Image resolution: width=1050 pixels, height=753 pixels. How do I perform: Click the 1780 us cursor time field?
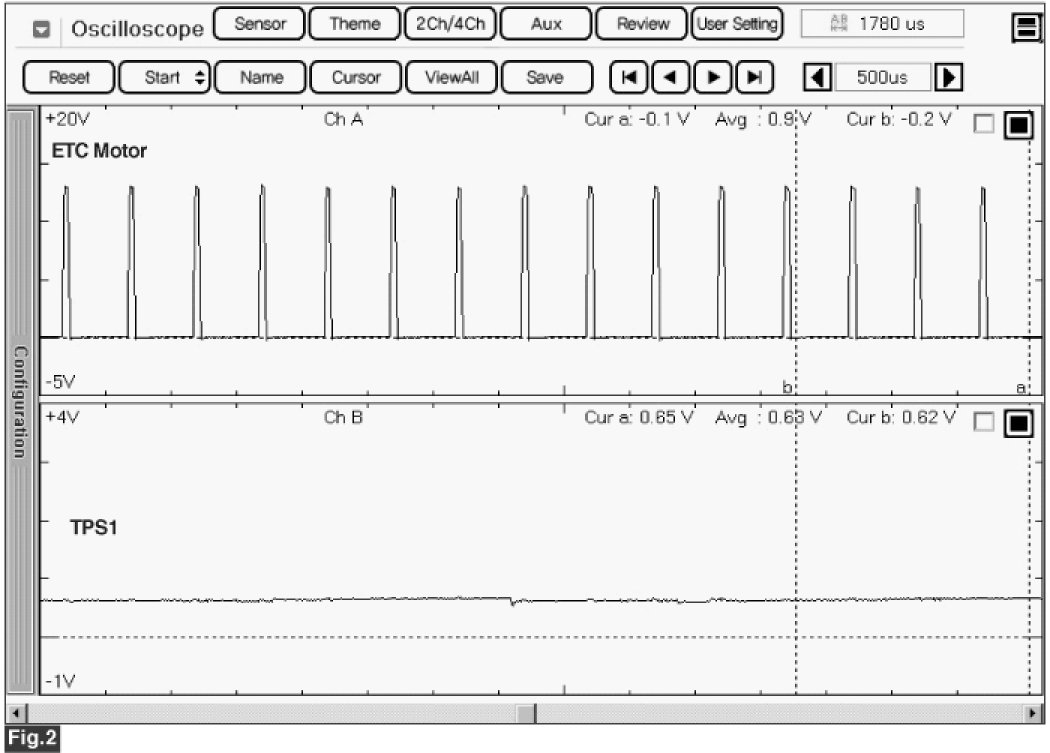tap(883, 24)
